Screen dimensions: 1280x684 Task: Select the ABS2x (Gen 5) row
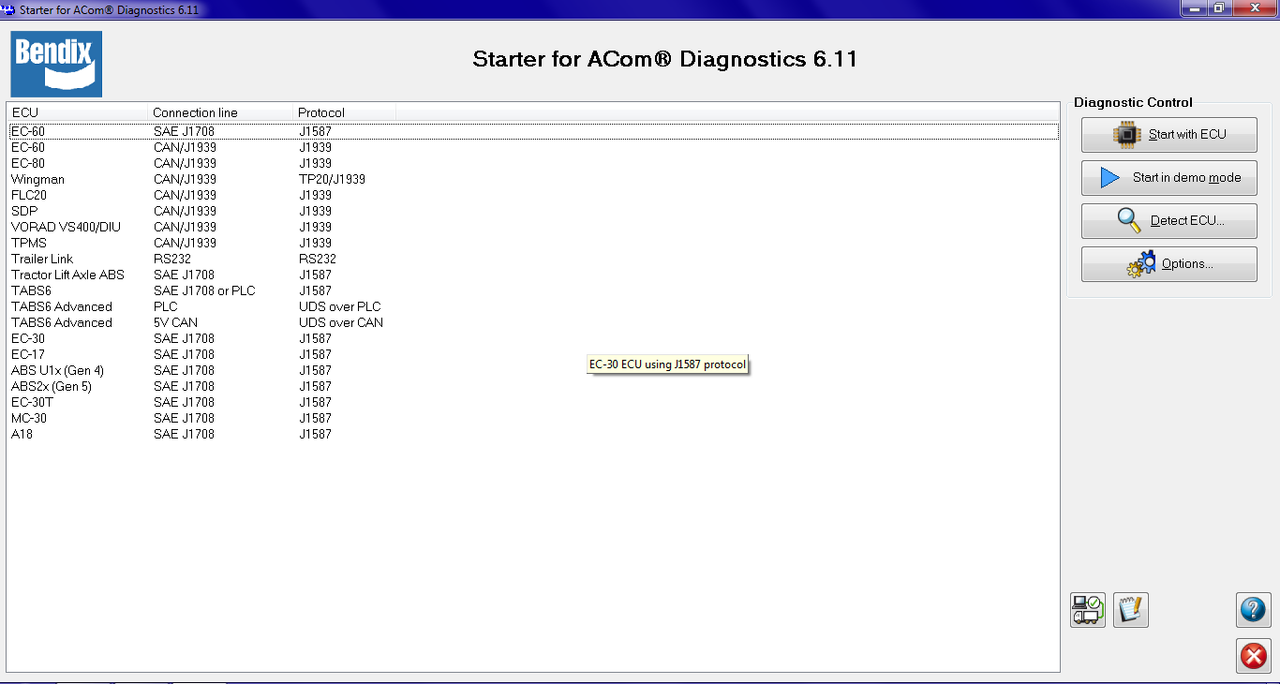(x=533, y=387)
